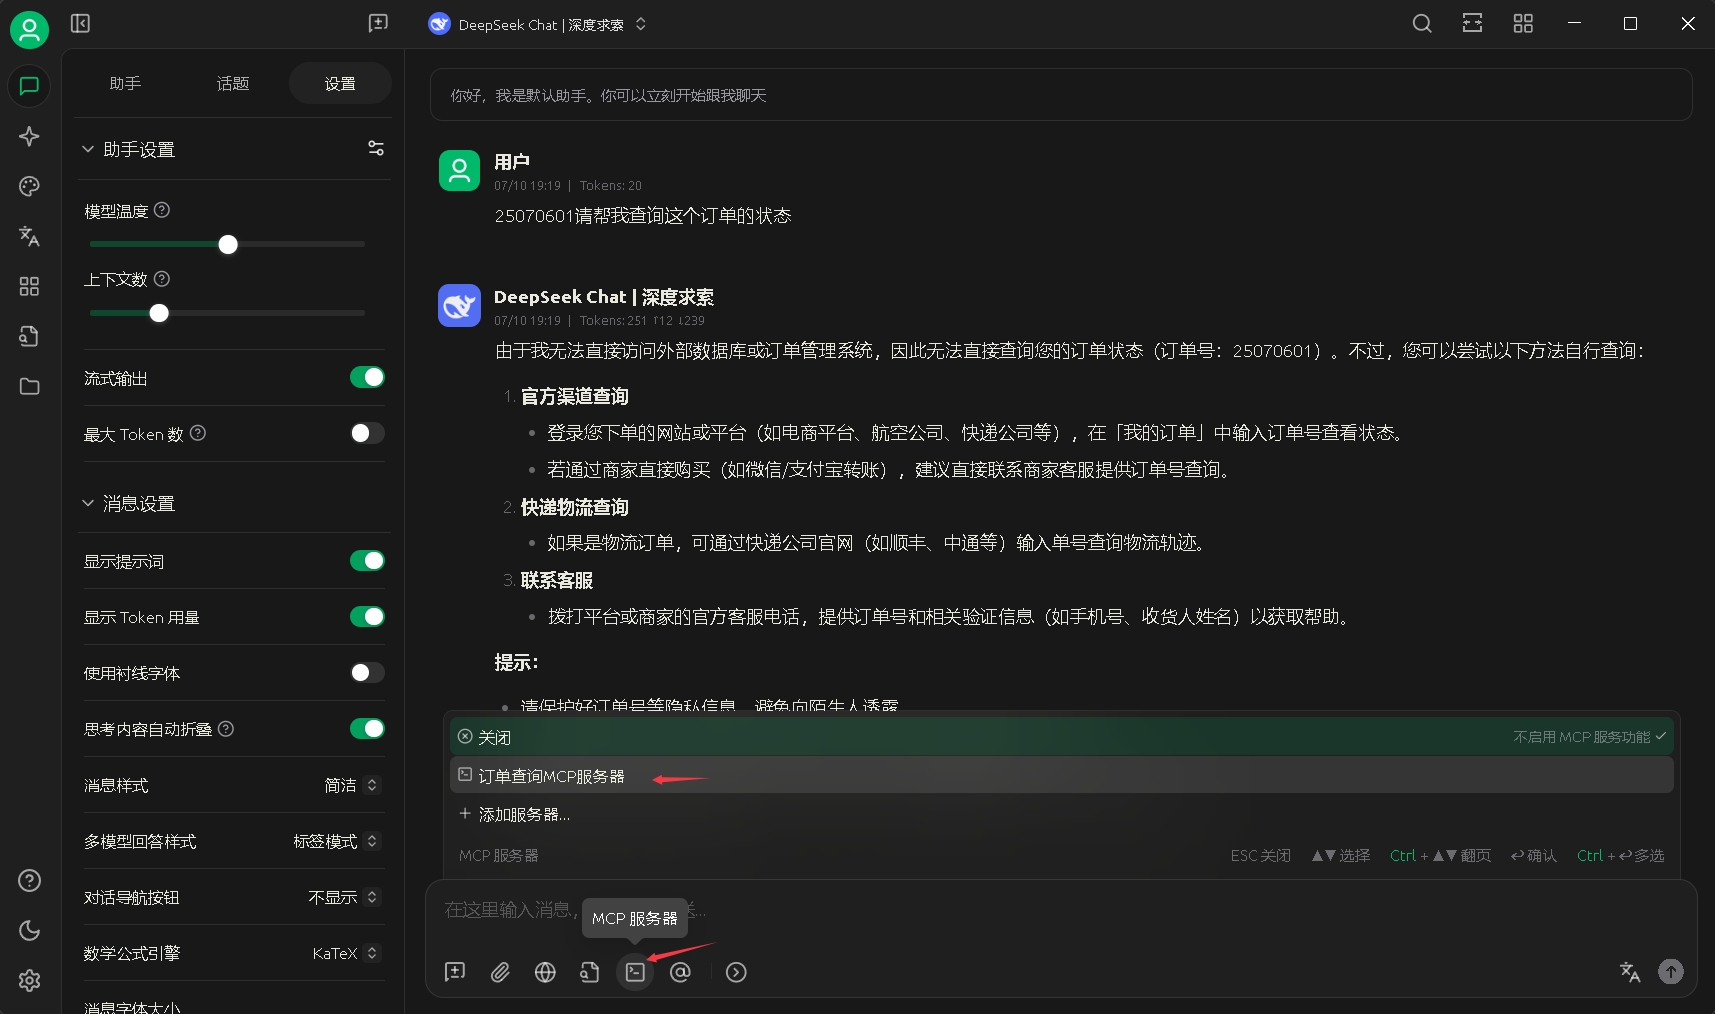This screenshot has height=1014, width=1715.
Task: Open app settings gear icon
Action: click(x=29, y=980)
